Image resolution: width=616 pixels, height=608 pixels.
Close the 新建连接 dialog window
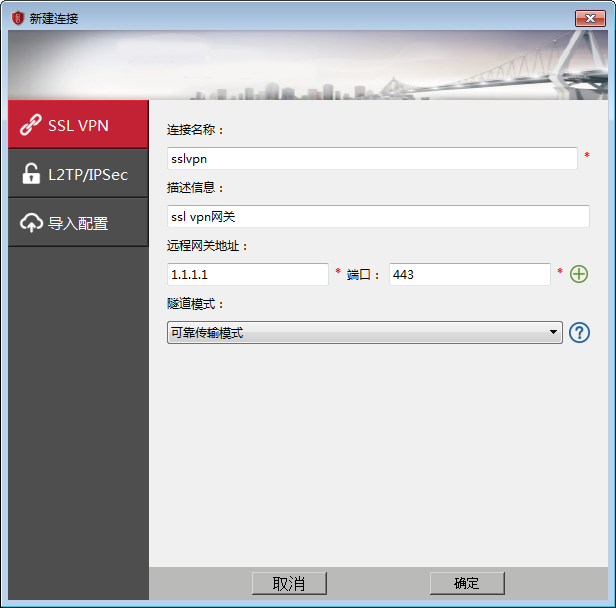pos(590,18)
